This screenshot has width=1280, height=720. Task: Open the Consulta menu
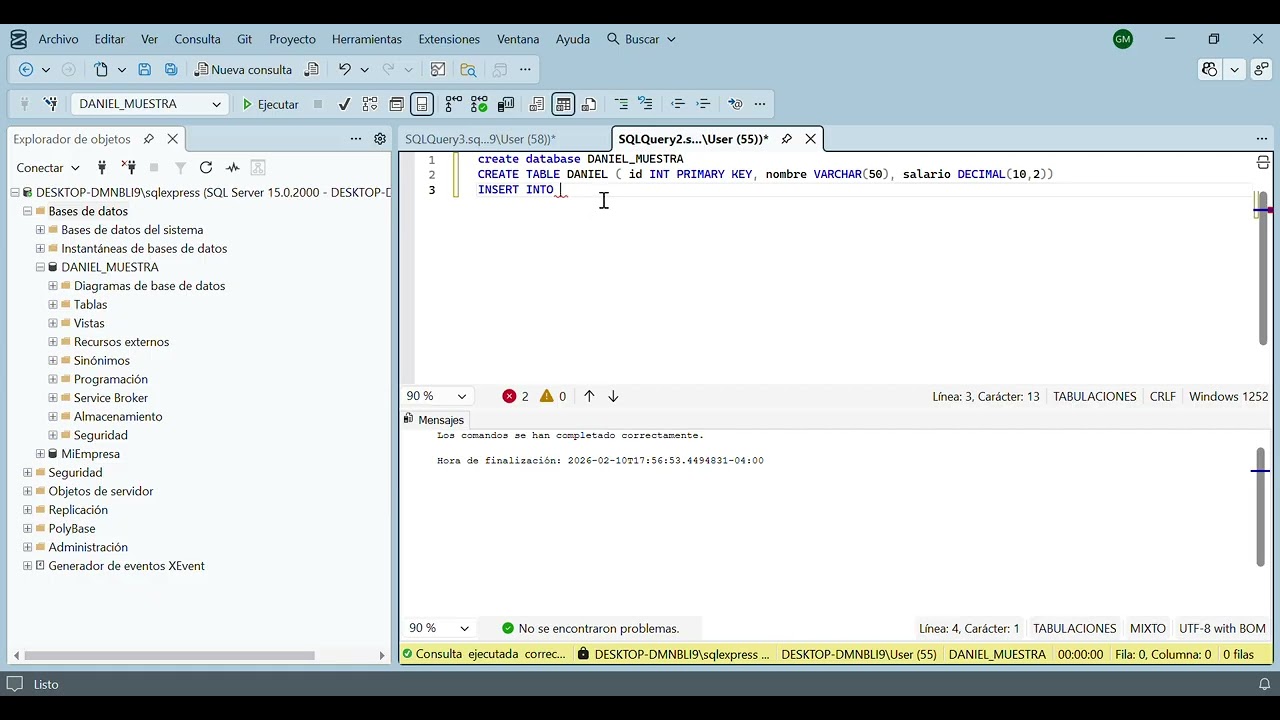(x=197, y=39)
